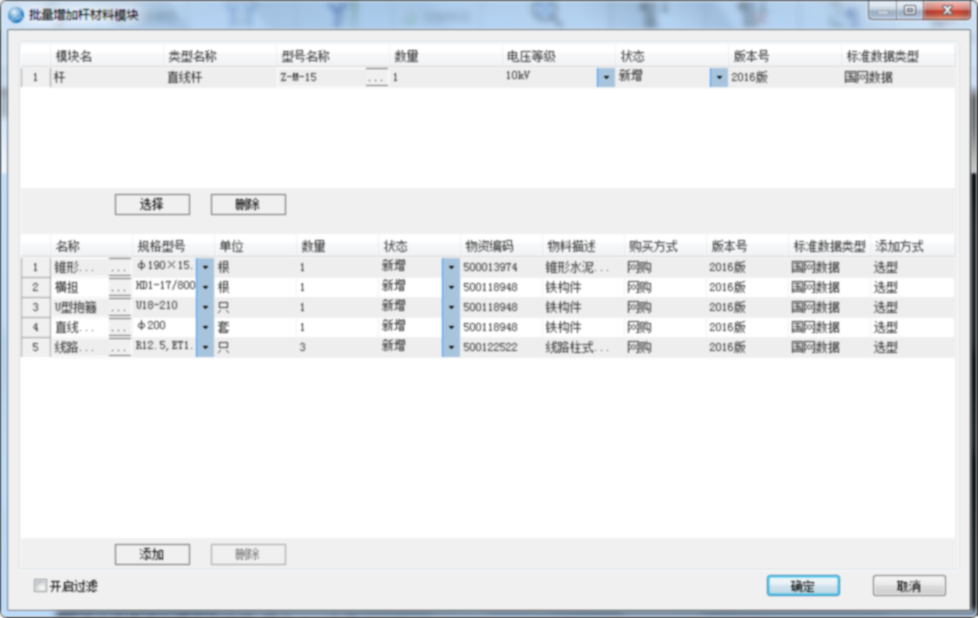Screen dimensions: 978x618
Task: Expand the HD1-17/800 specification dropdown
Action: [x=205, y=288]
